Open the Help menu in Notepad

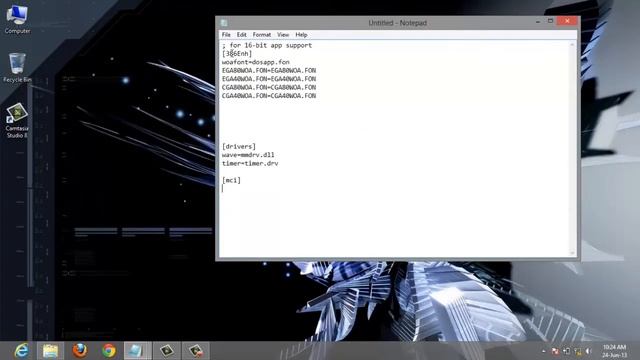[x=301, y=35]
